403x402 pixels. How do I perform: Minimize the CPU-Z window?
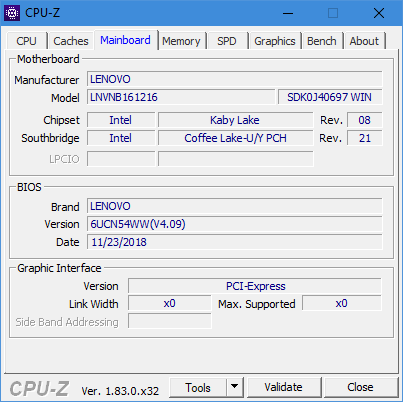(288, 13)
